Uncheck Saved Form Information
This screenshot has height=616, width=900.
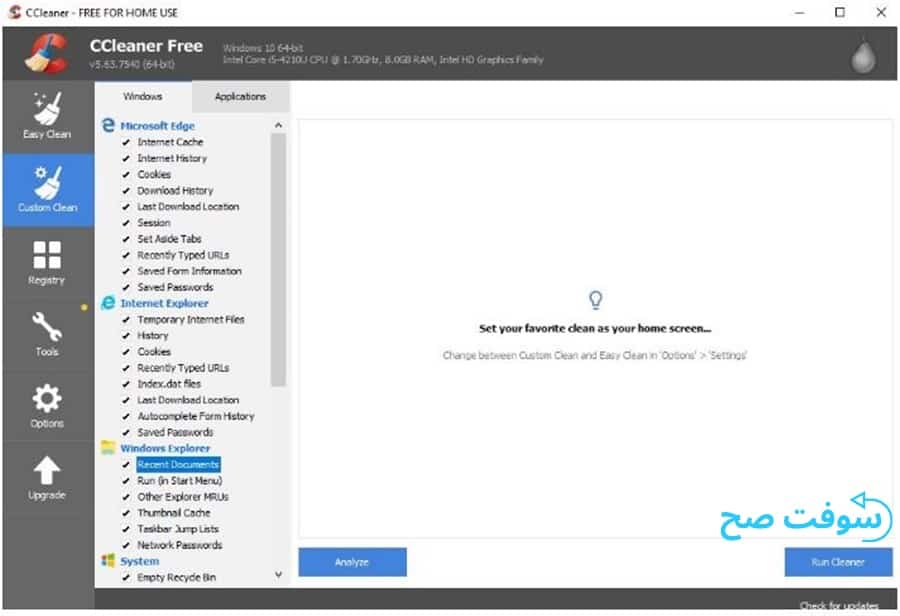pyautogui.click(x=126, y=271)
